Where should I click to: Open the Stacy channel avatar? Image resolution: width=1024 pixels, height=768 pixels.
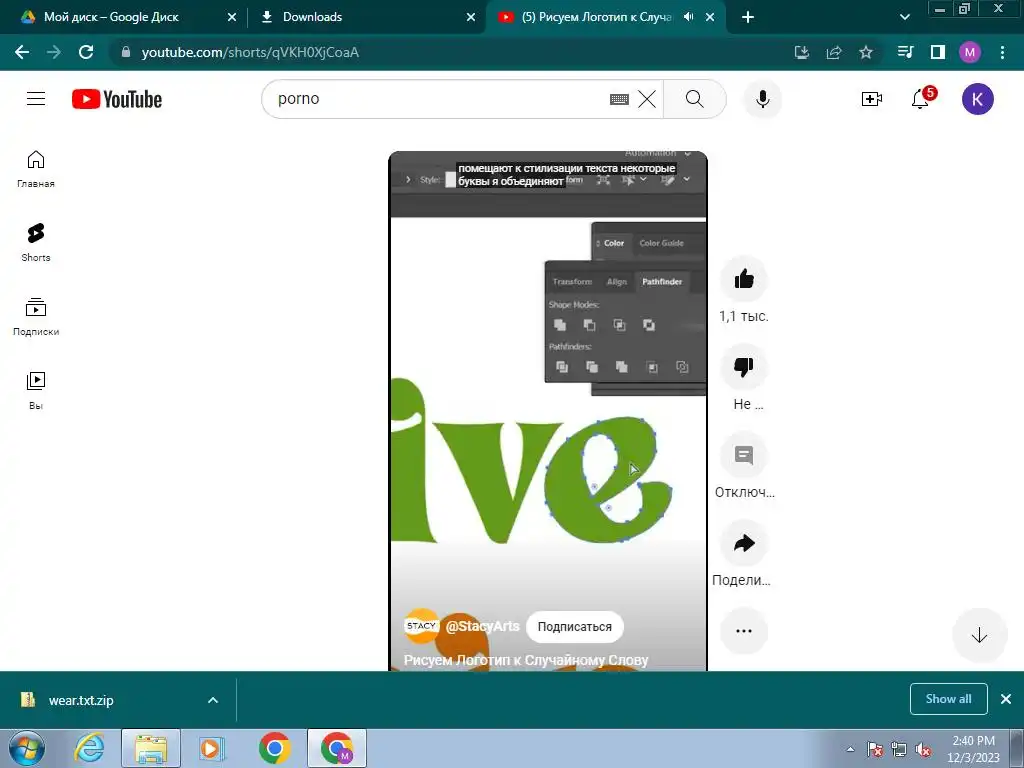coord(421,626)
